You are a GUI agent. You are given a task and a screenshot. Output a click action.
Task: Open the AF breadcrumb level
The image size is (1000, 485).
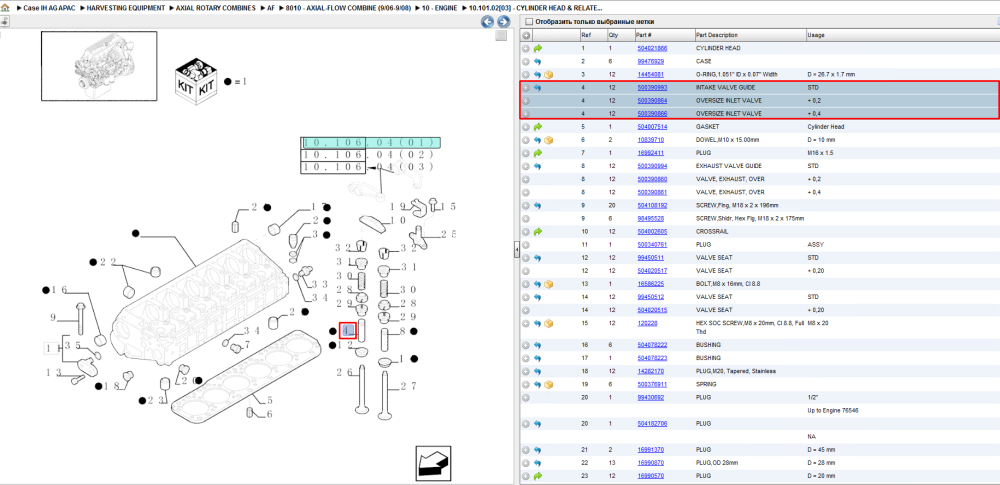point(271,8)
